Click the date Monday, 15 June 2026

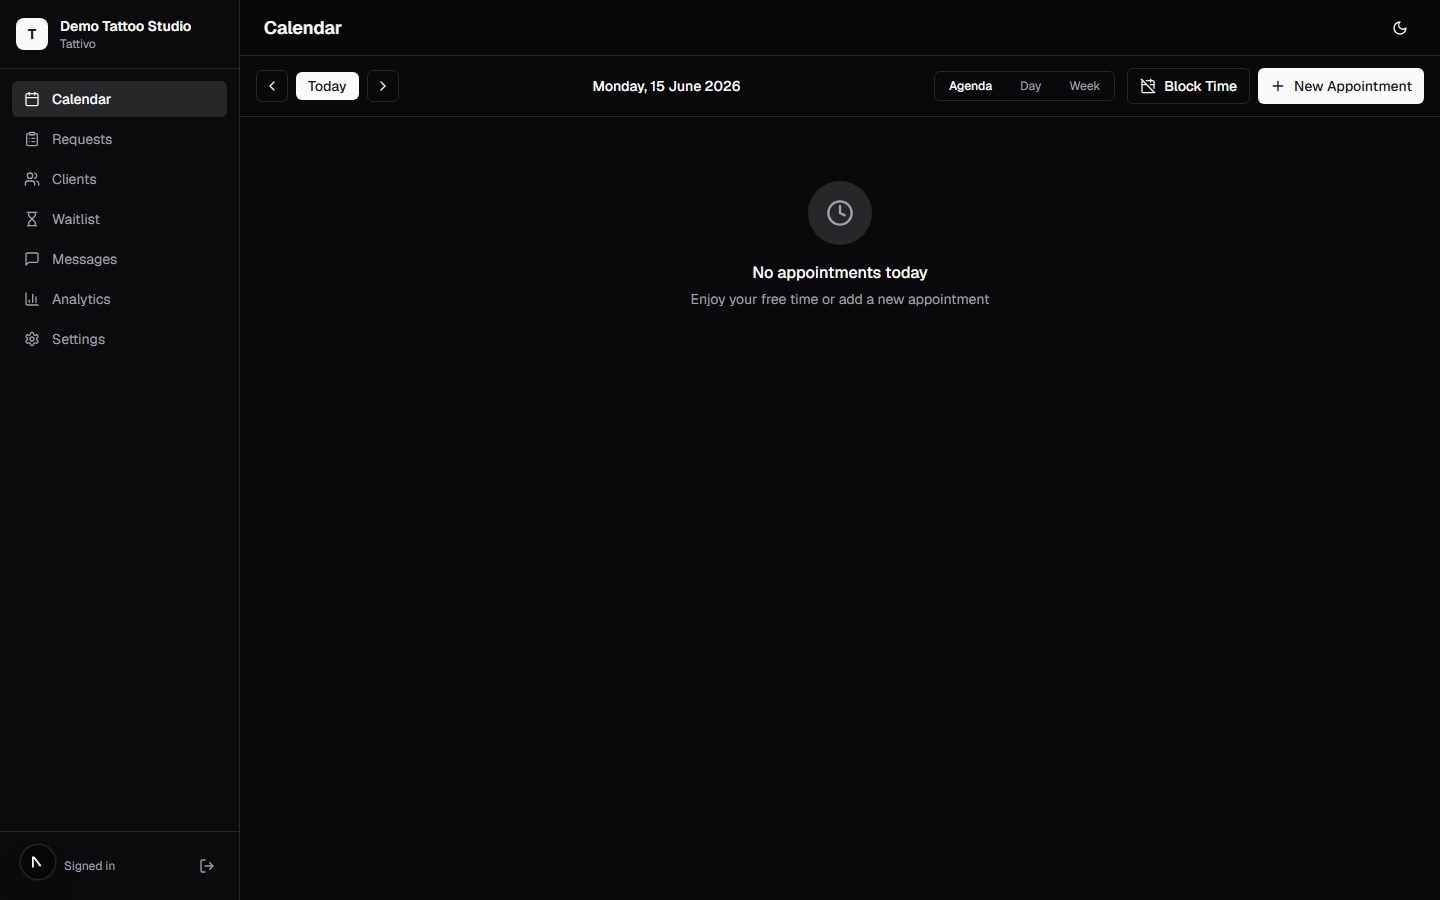click(666, 86)
